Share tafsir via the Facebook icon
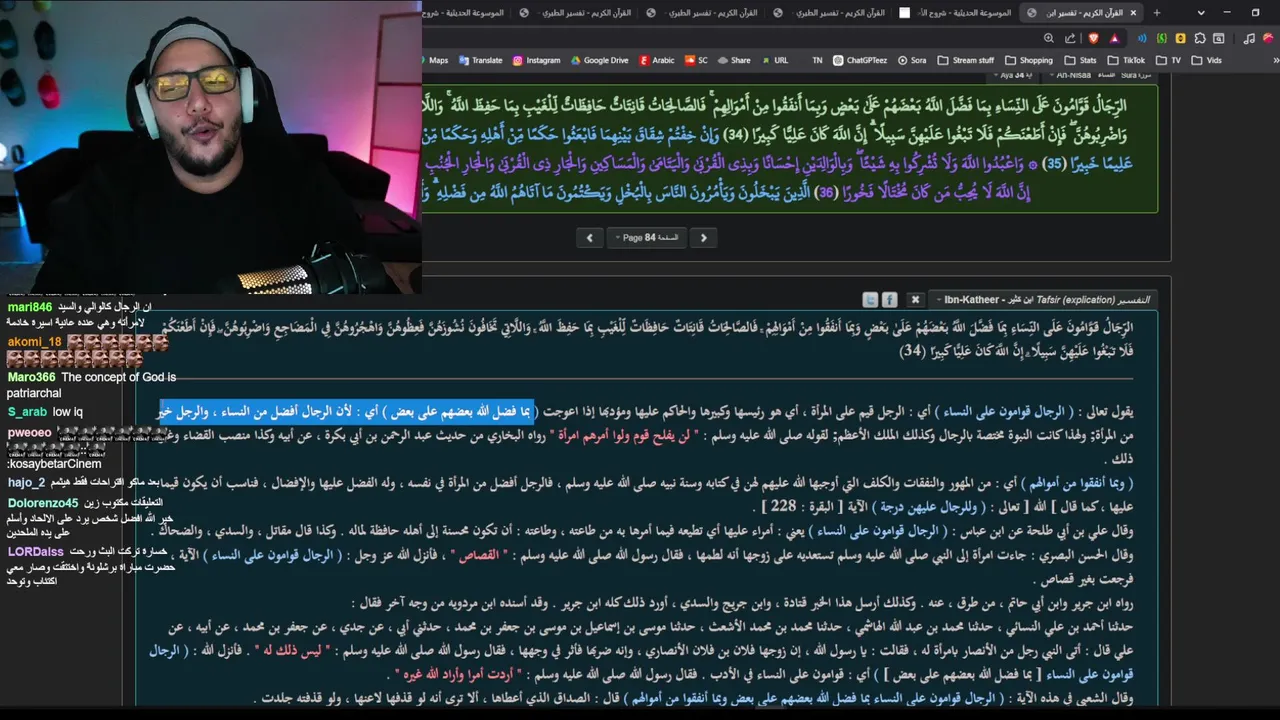The height and width of the screenshot is (720, 1280). 889,299
